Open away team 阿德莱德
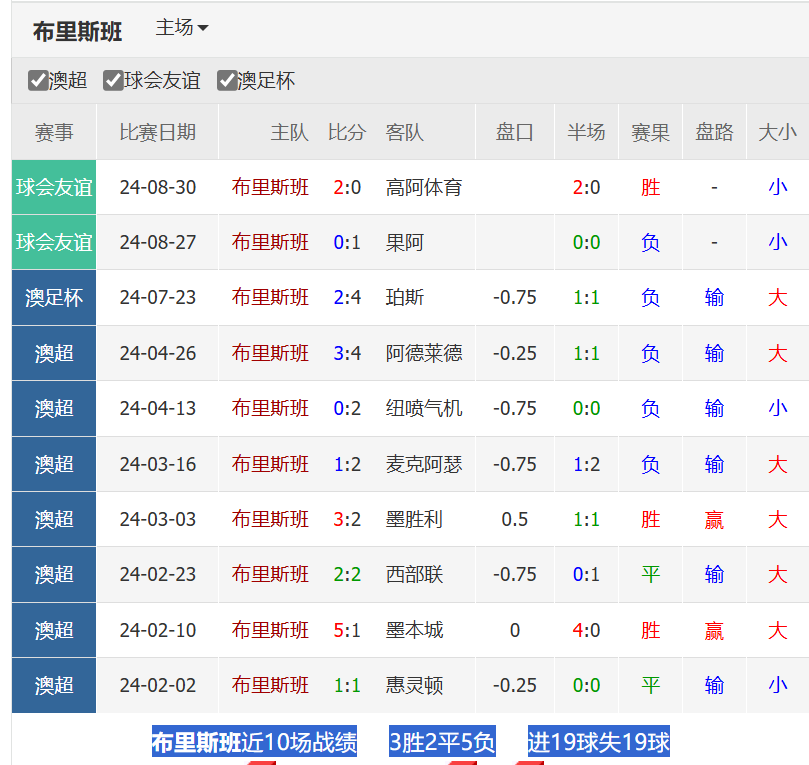This screenshot has height=765, width=809. tap(424, 353)
